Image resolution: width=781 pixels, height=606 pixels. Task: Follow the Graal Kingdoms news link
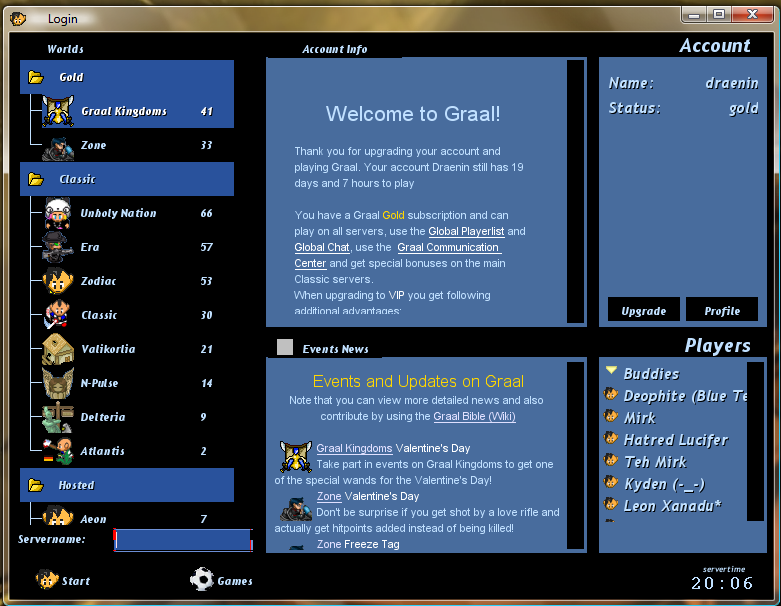tap(354, 448)
